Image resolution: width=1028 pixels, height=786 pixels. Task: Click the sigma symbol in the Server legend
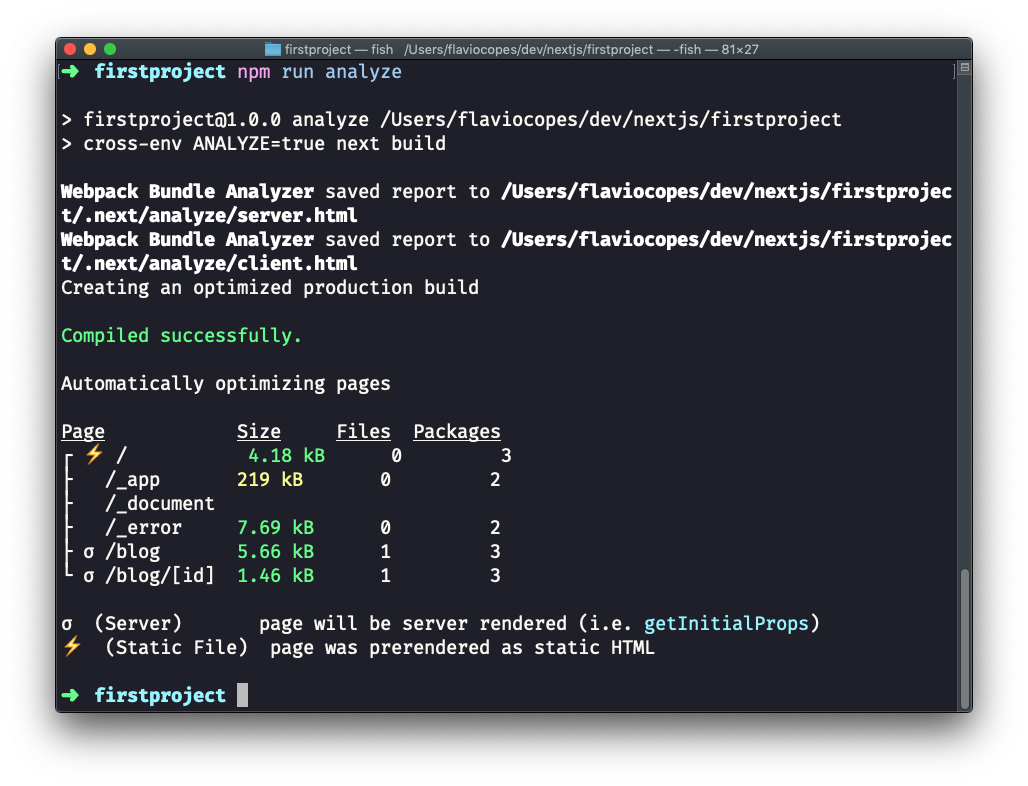67,624
